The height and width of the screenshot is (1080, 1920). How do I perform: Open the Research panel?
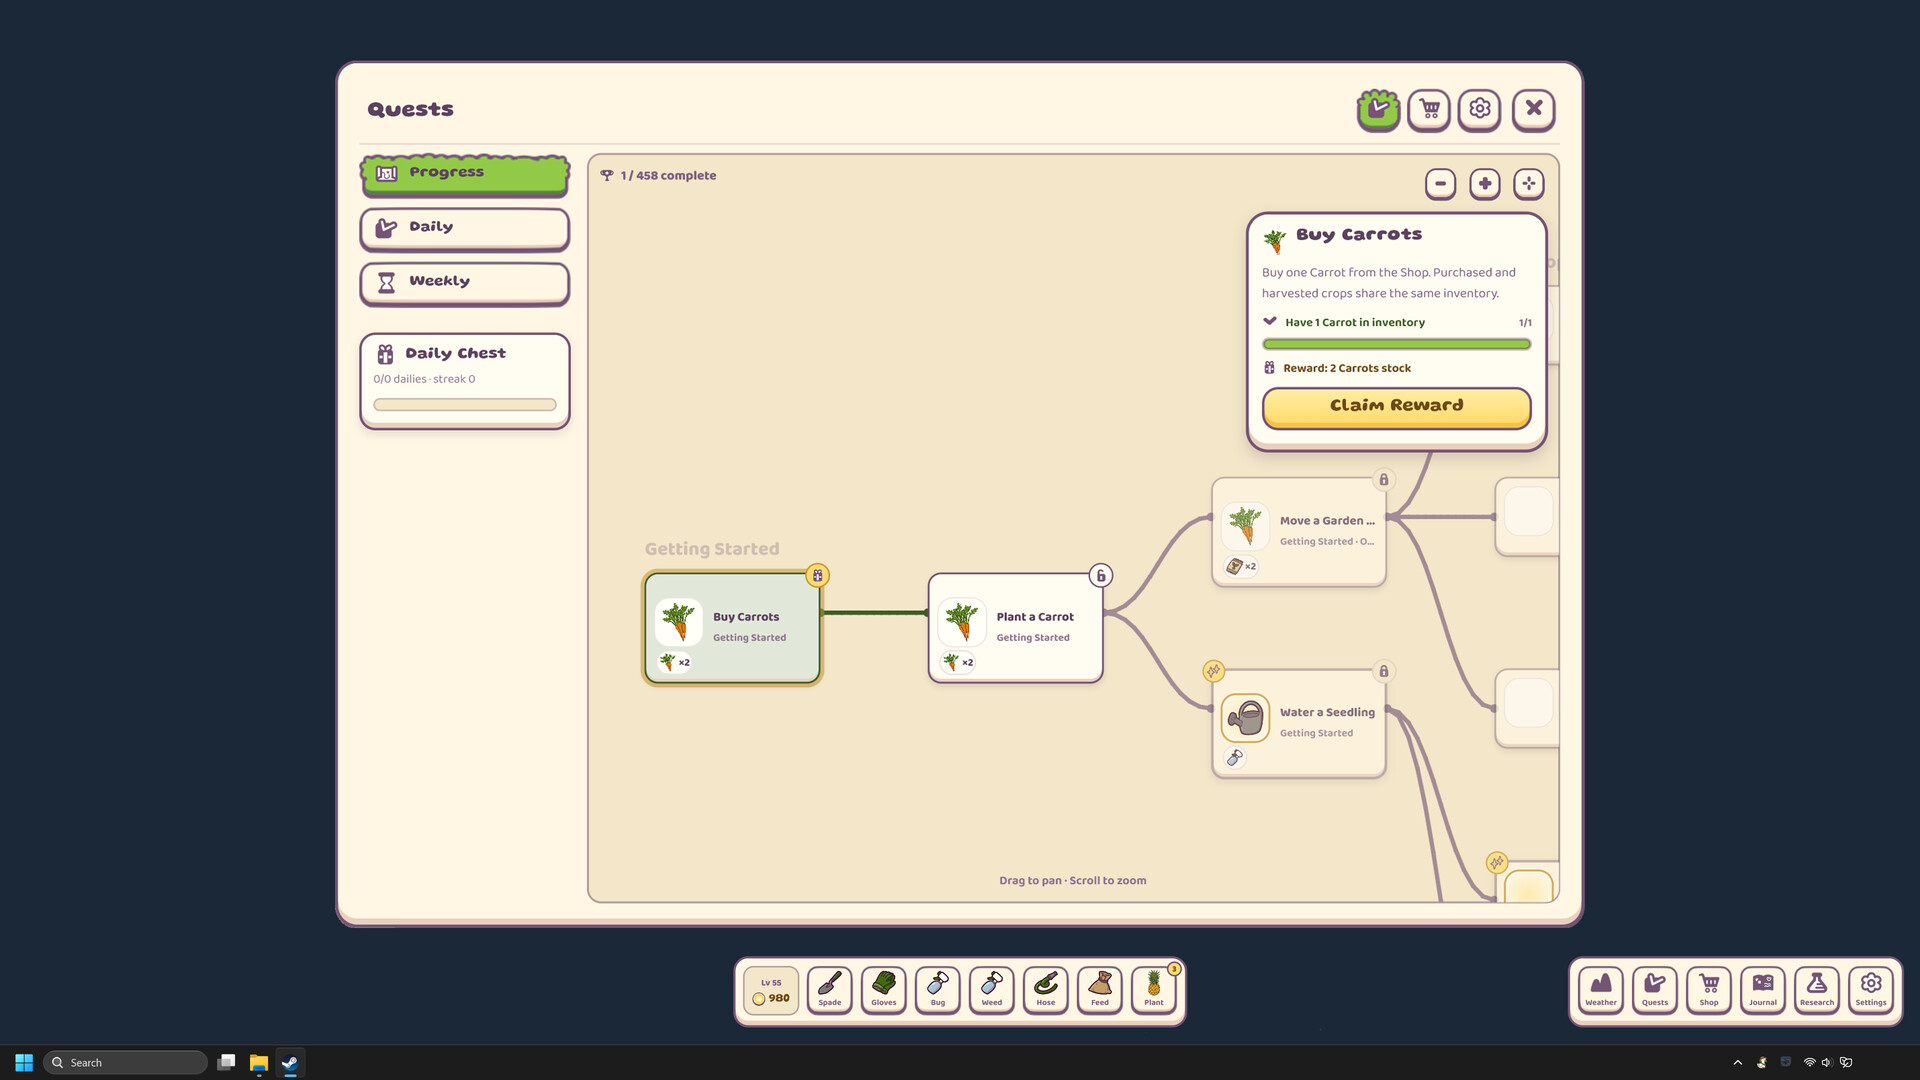[x=1817, y=990]
